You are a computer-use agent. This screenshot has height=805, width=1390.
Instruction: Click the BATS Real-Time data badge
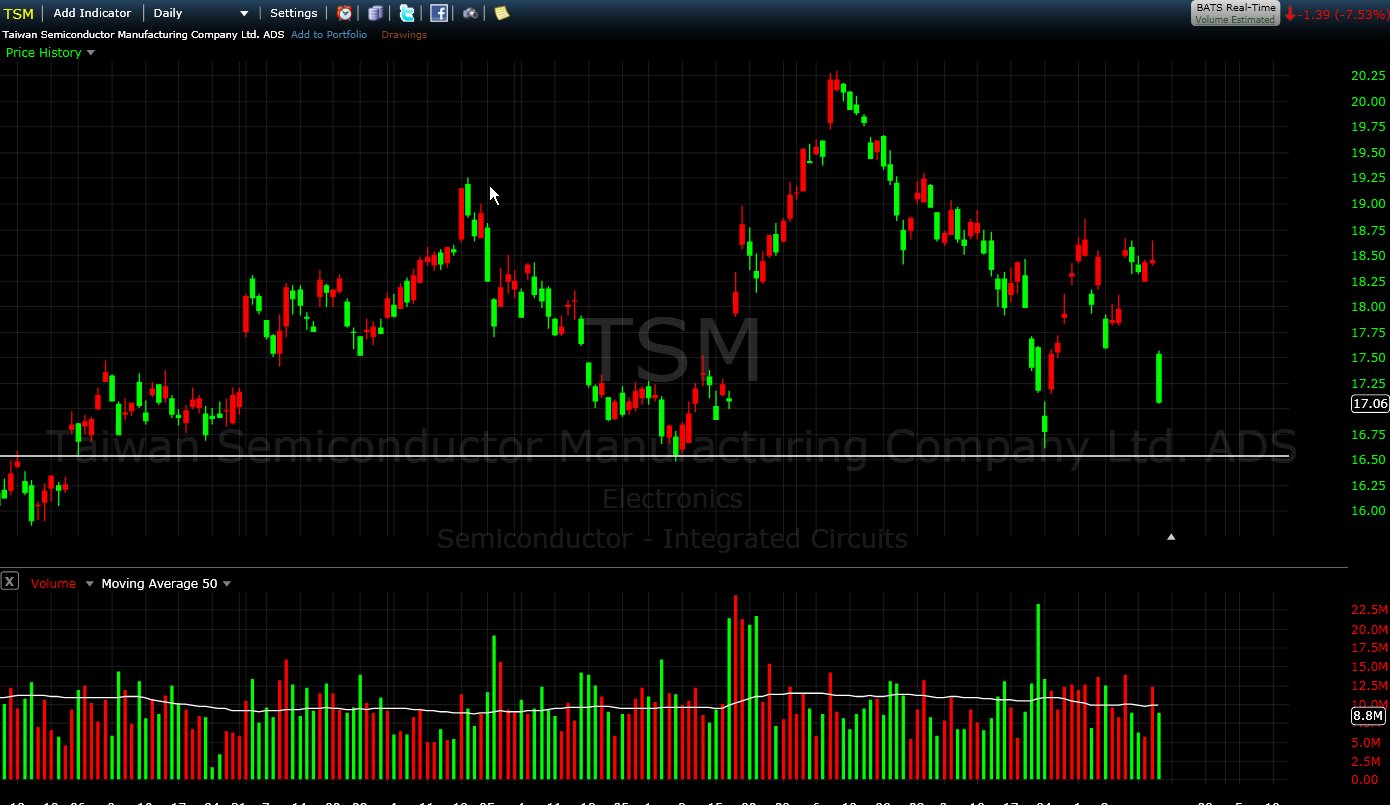pyautogui.click(x=1235, y=13)
